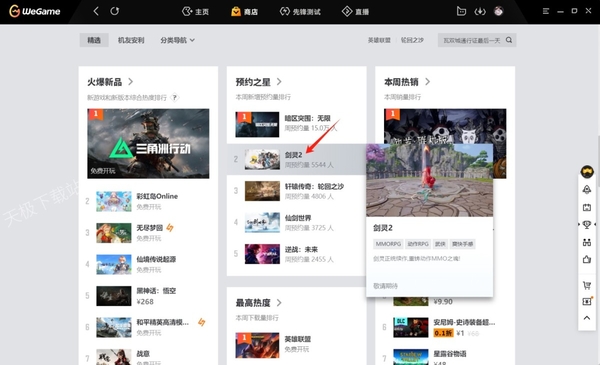The height and width of the screenshot is (365, 600).
Task: Open the 剑灵2 reservation row
Action: click(x=297, y=160)
